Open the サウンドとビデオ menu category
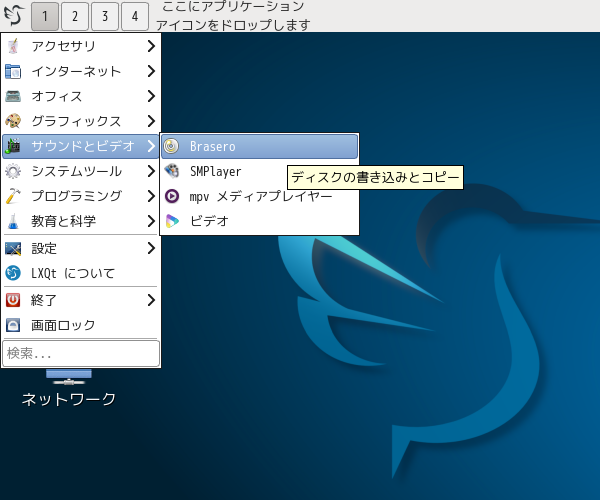The height and width of the screenshot is (500, 600). pyautogui.click(x=80, y=146)
